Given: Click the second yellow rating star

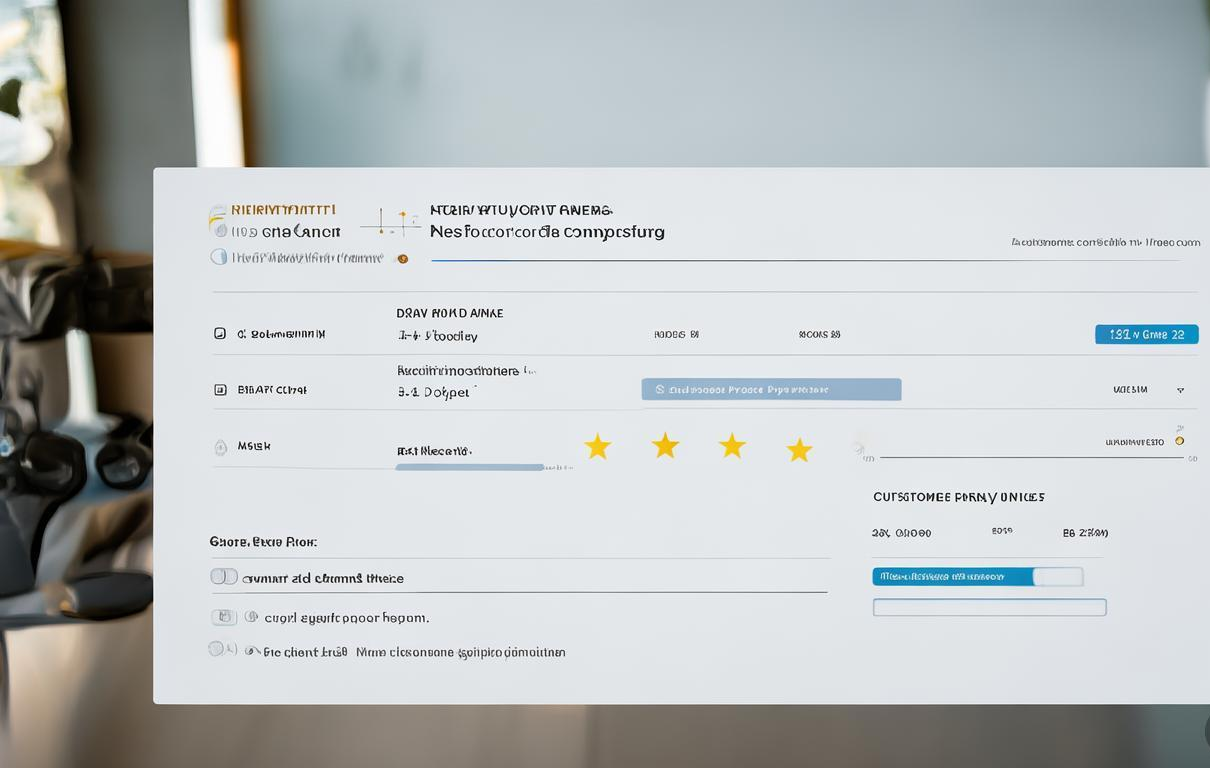Looking at the screenshot, I should [x=666, y=445].
